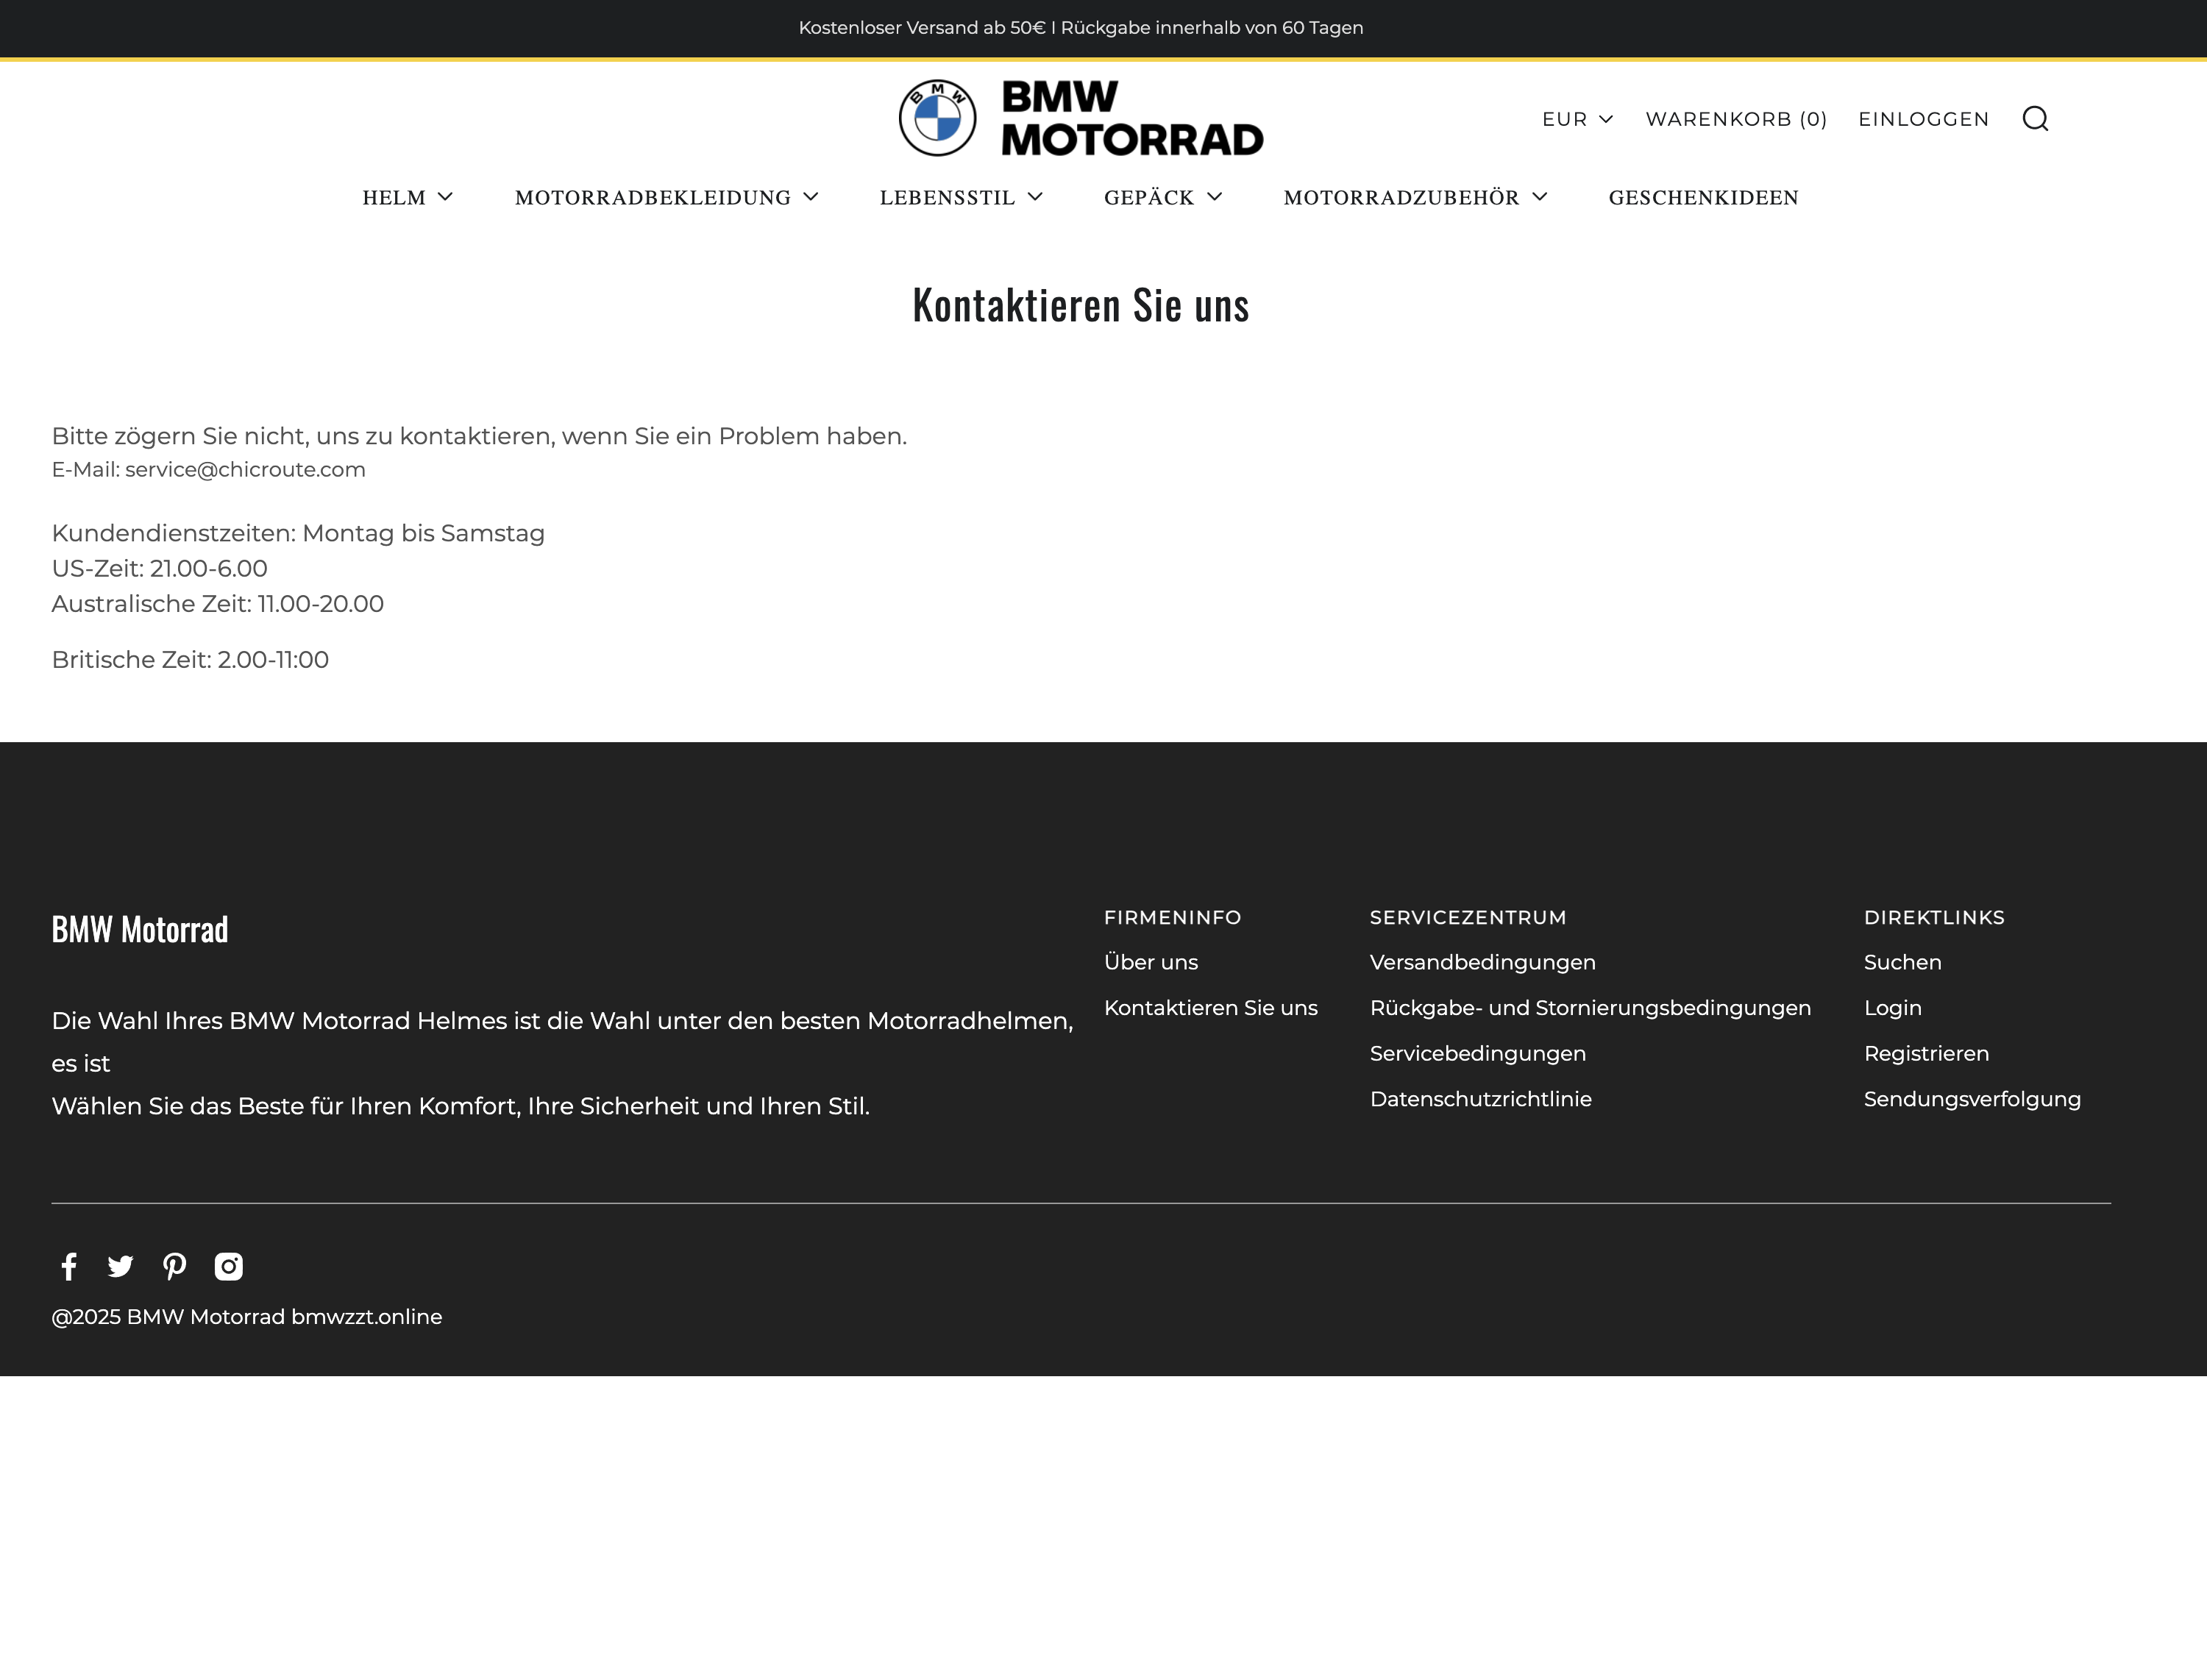
Task: Open the Twitter icon in the footer
Action: coord(120,1266)
